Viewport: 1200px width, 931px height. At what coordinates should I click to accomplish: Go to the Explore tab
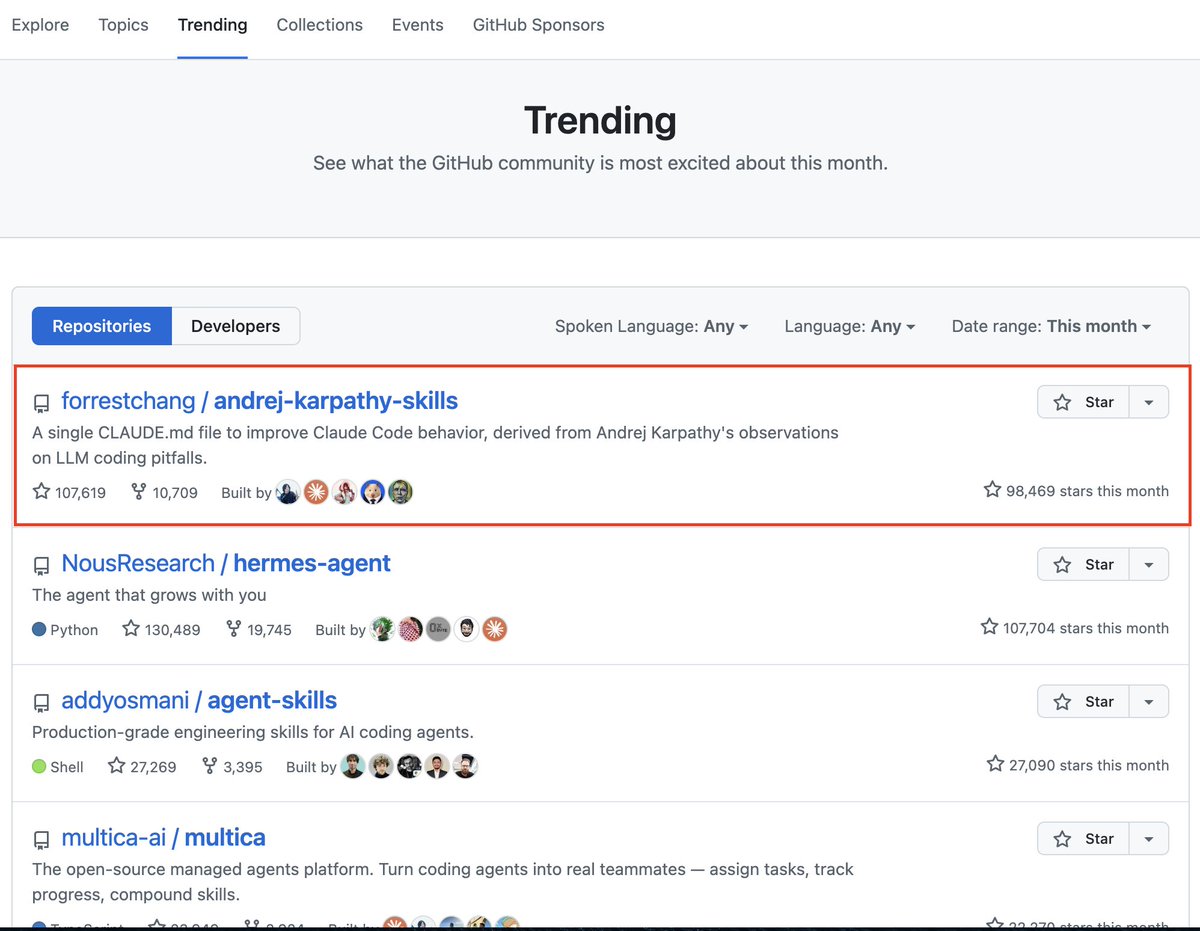pos(40,25)
